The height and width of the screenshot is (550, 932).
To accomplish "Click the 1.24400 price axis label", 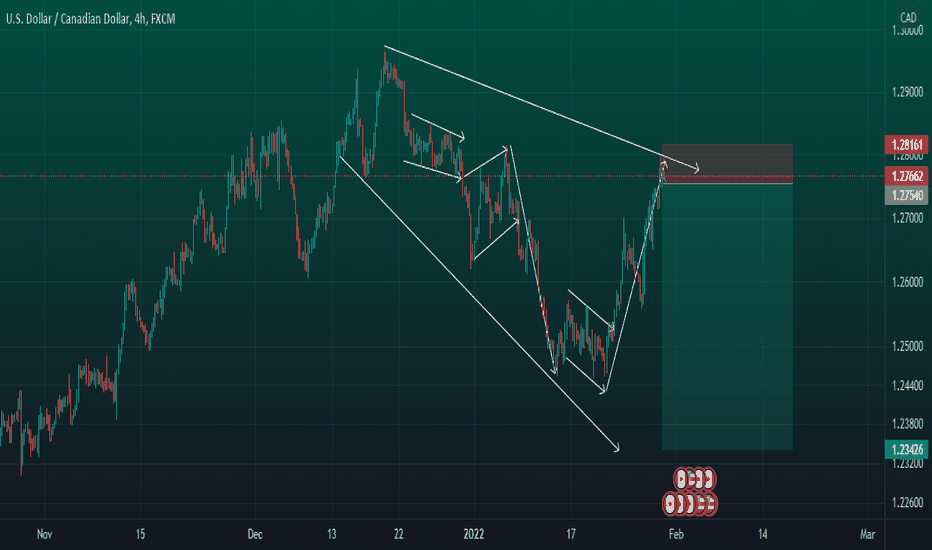I will pyautogui.click(x=908, y=386).
